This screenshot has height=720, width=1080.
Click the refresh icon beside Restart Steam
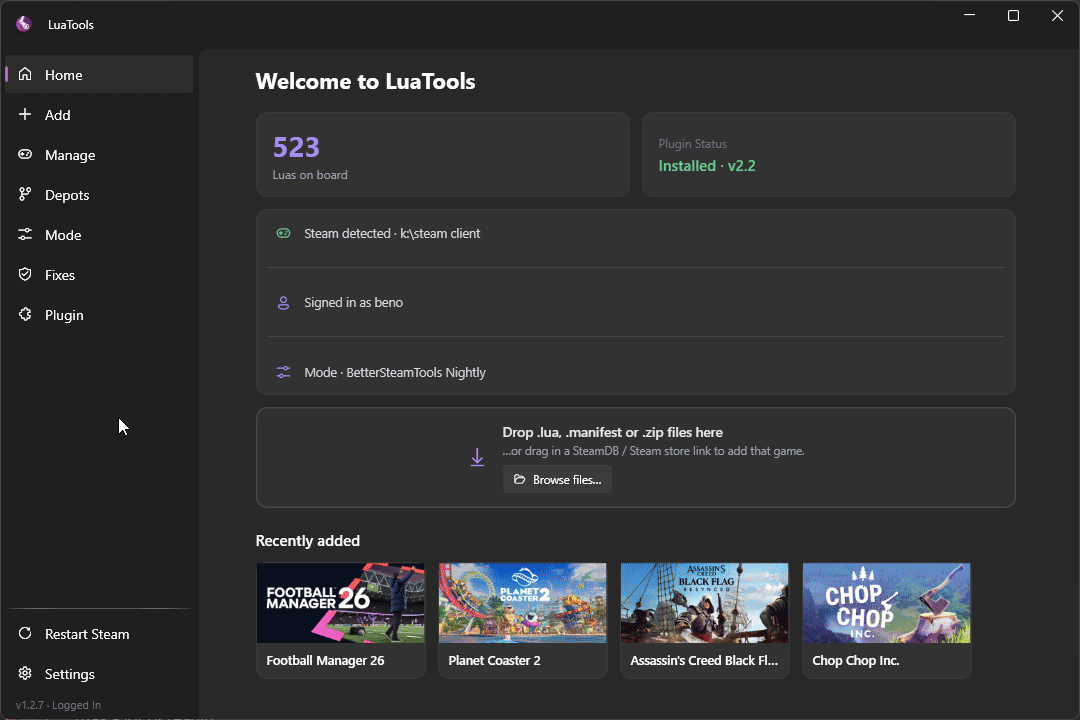[x=25, y=633]
